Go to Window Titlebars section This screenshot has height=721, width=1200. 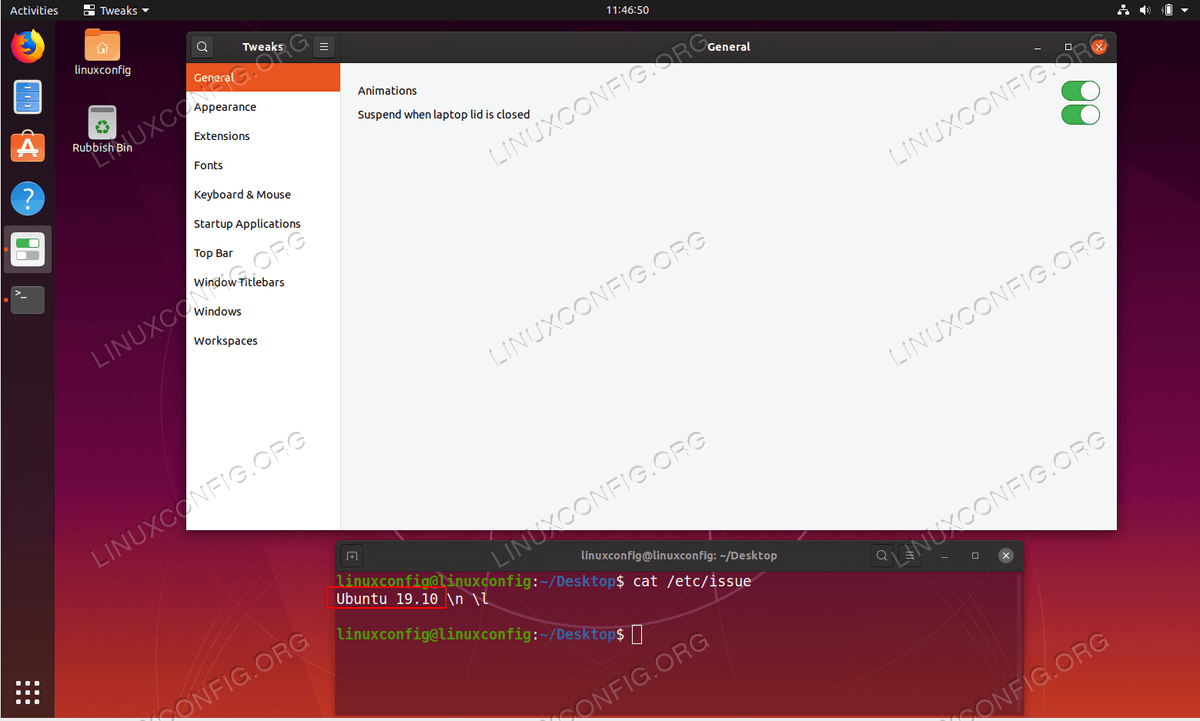click(263, 282)
